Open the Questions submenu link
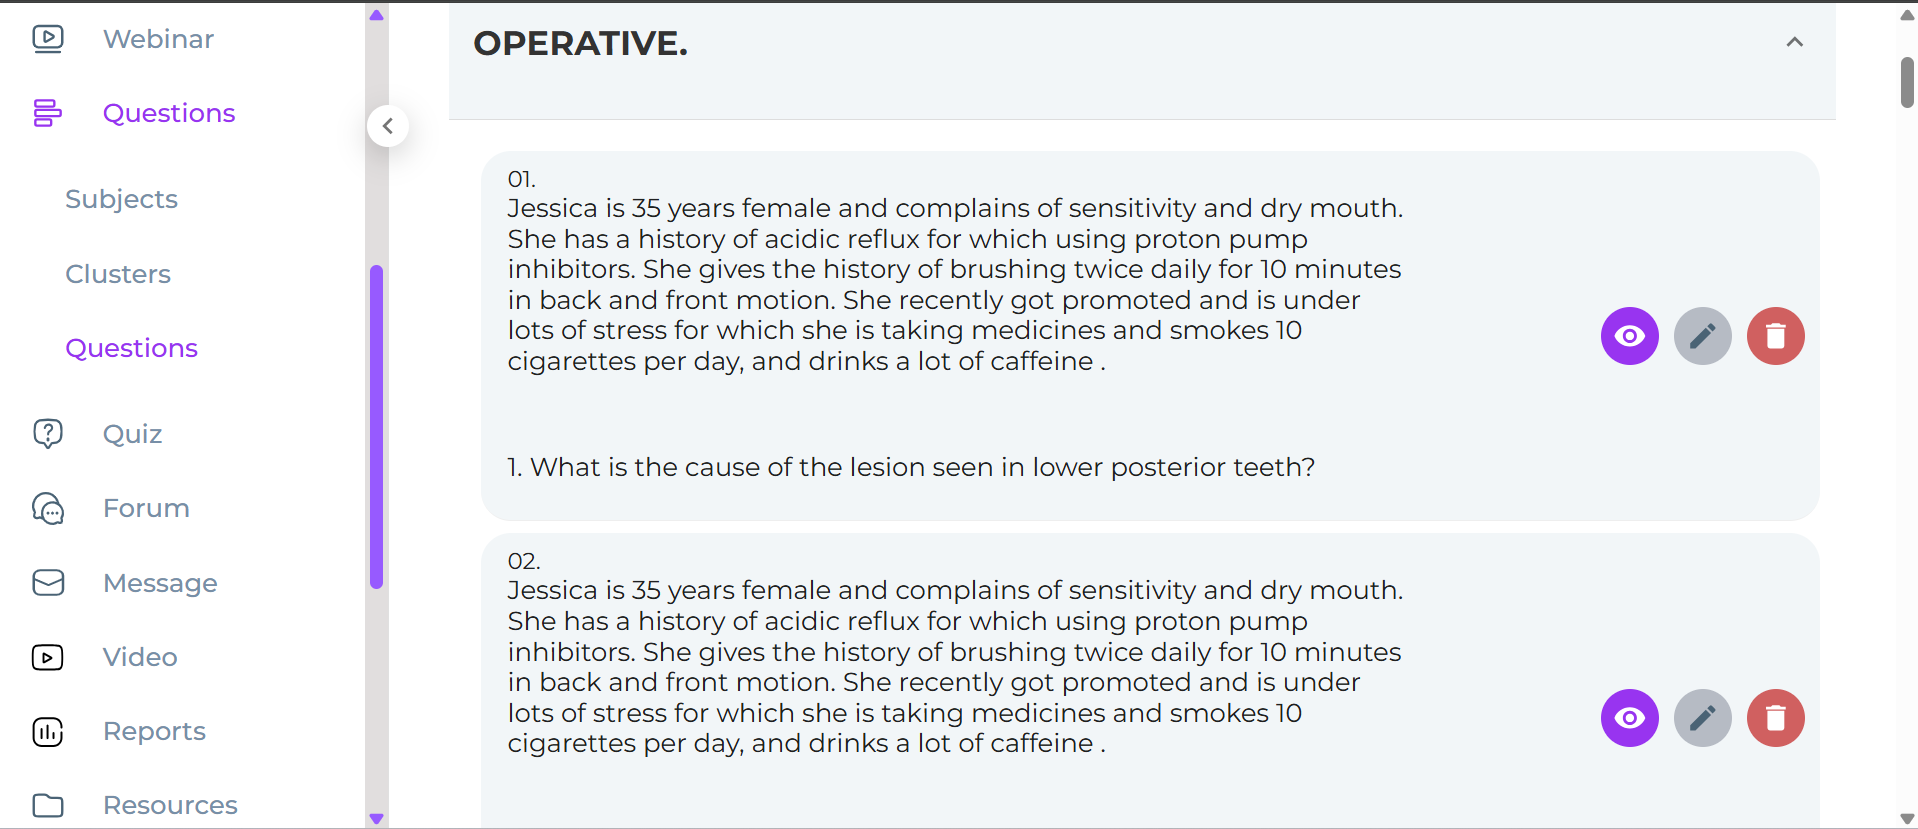 [x=131, y=348]
